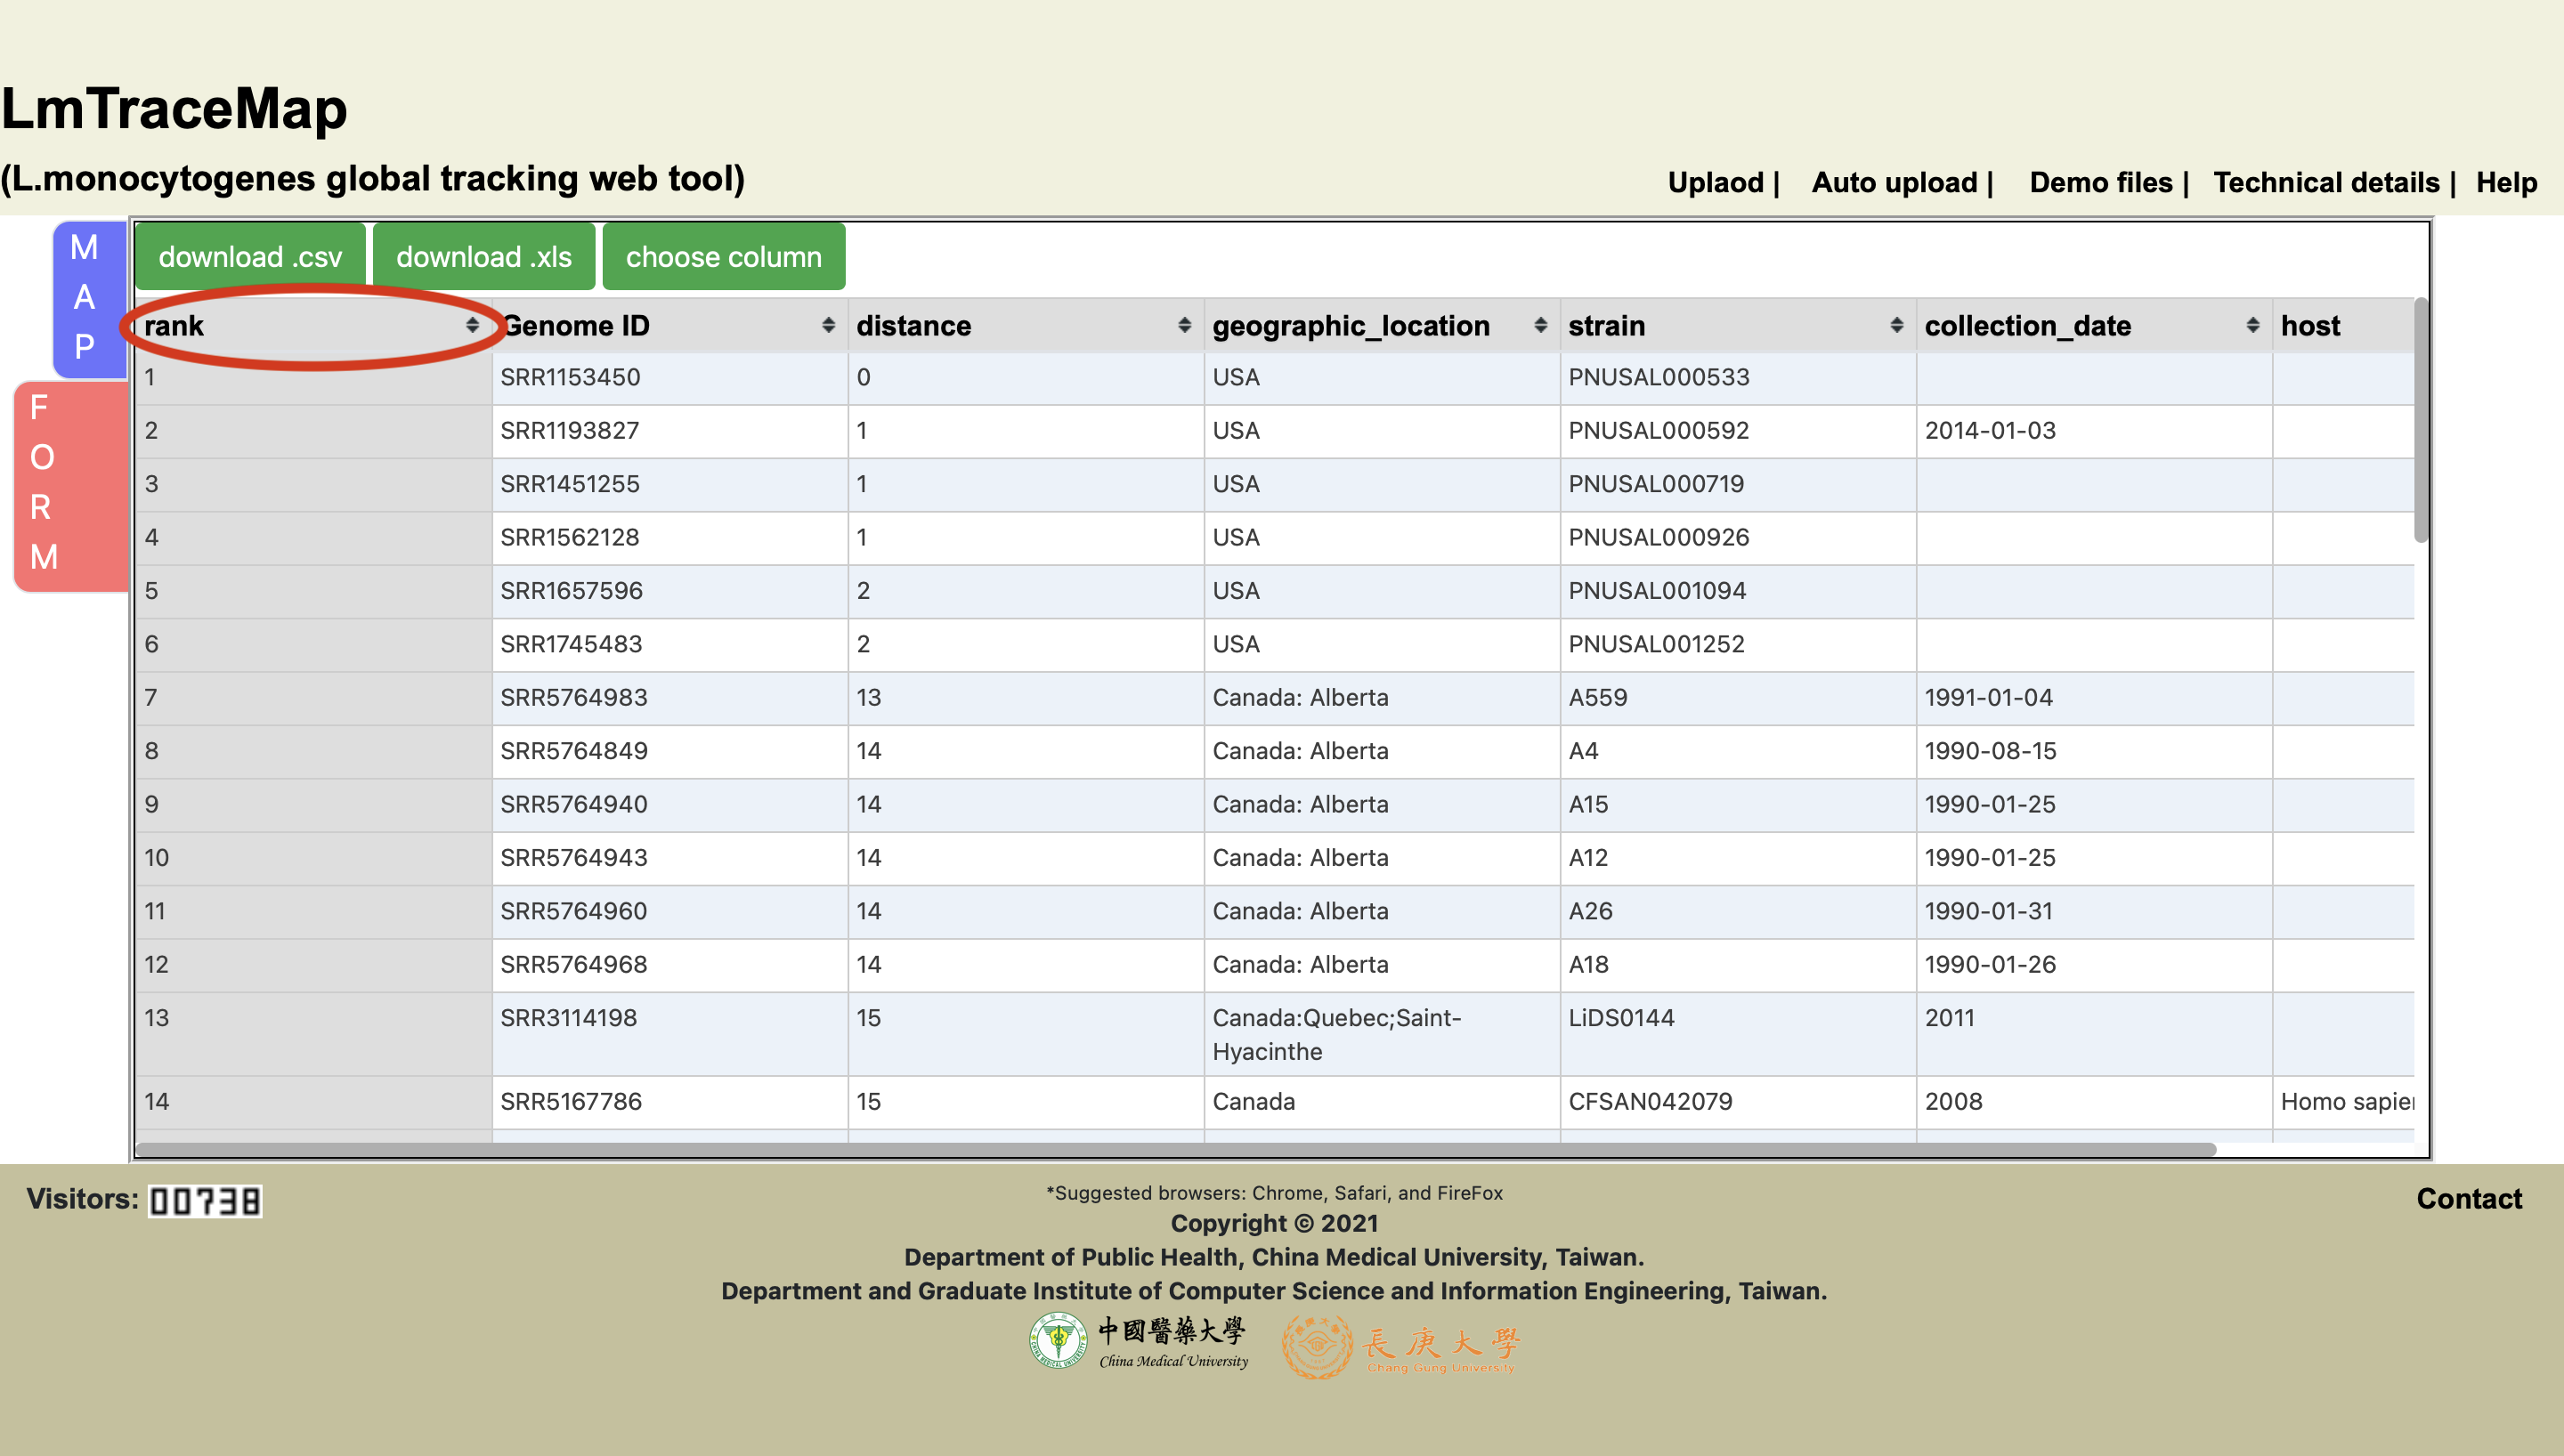Download the table as .xls
2564x1456 pixels.
pyautogui.click(x=484, y=257)
